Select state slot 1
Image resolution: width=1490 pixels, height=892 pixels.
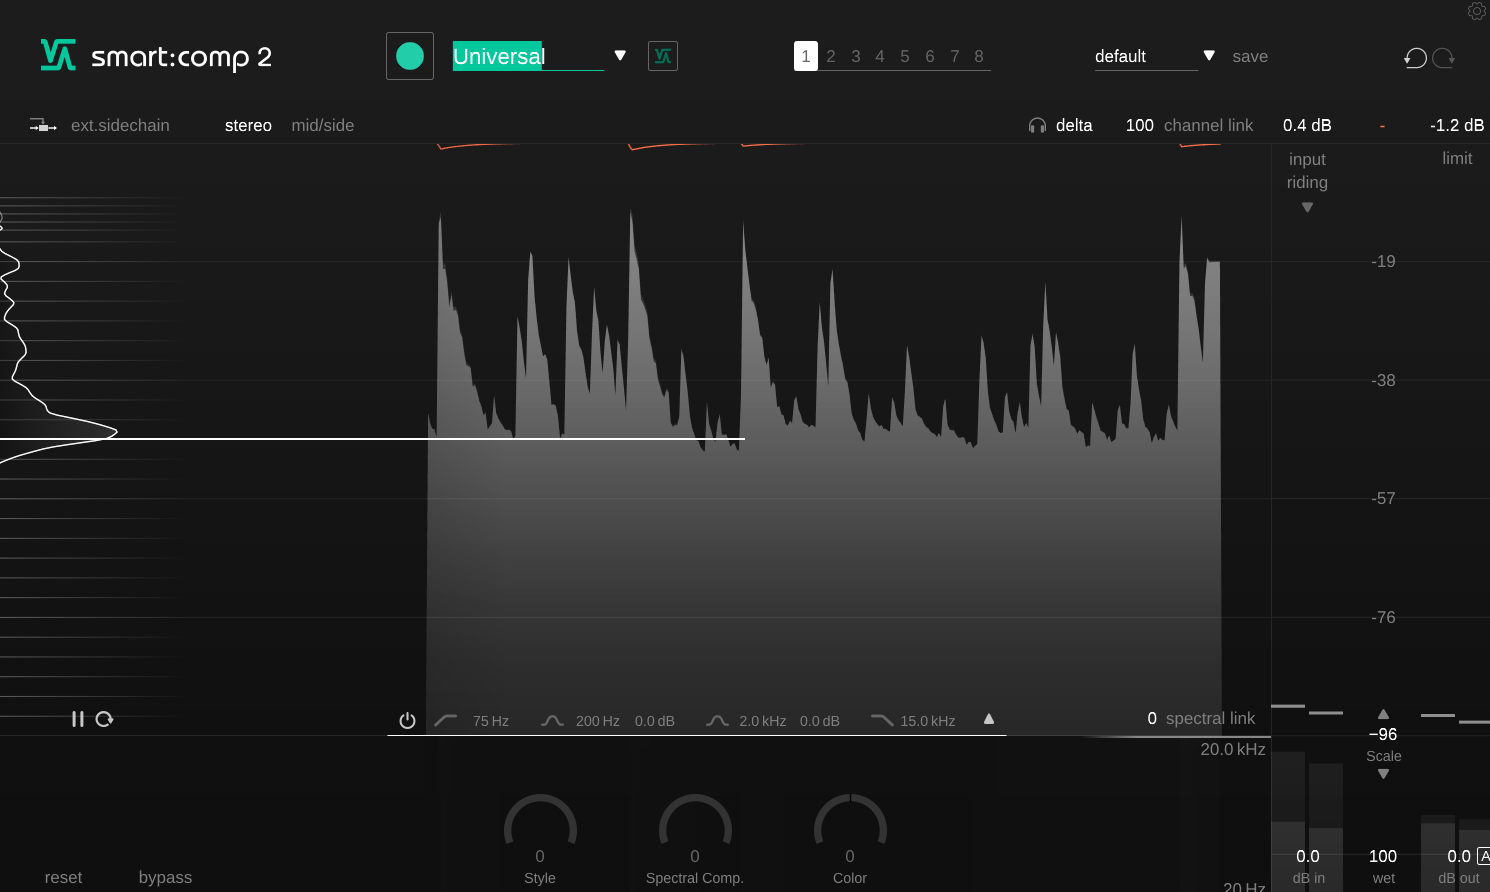click(x=806, y=56)
